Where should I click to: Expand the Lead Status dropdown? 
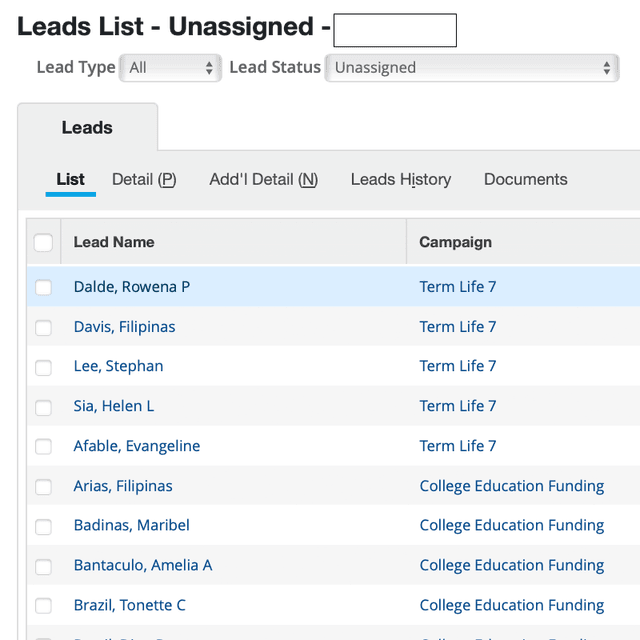[x=472, y=68]
